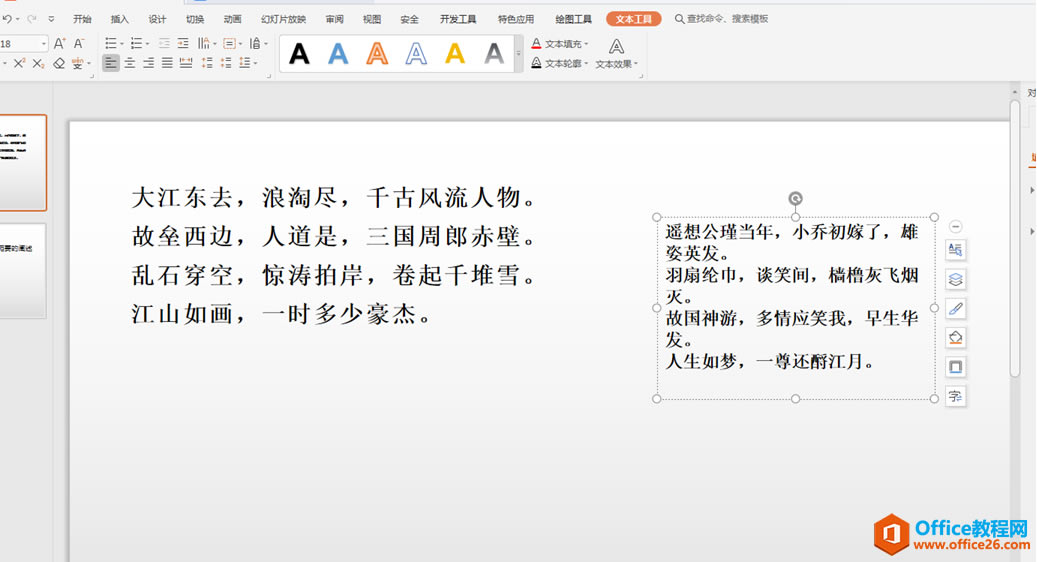Click the format brush icon beside text box
This screenshot has height=562, width=1037.
coord(956,309)
